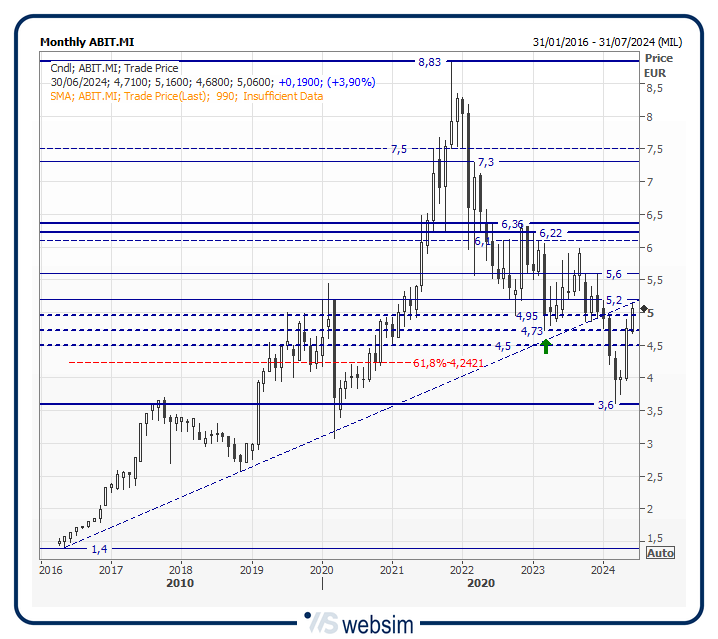Click the 8,83 resistance level label

[x=429, y=62]
